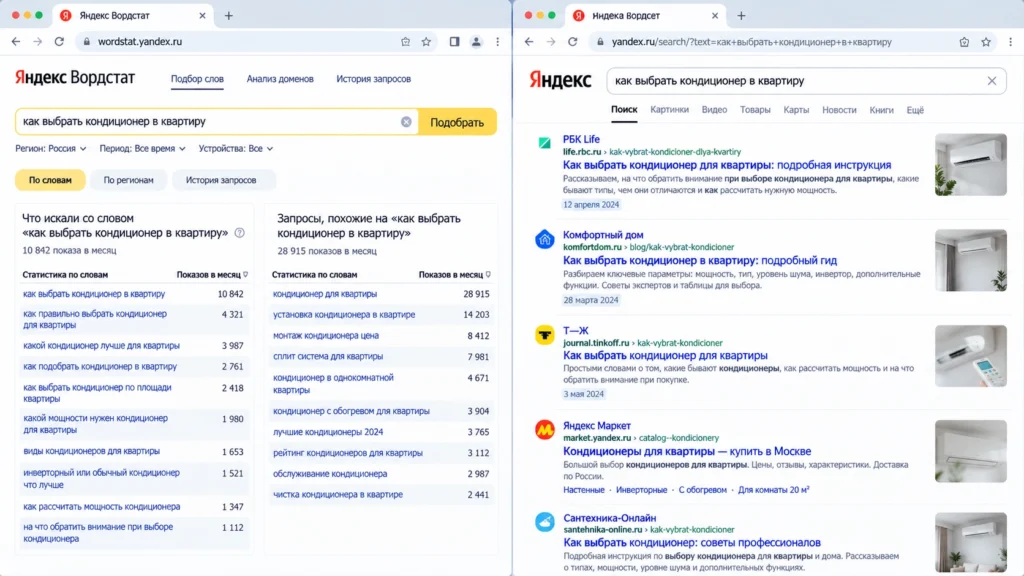Open the РБК Life result thumbnail image

tap(970, 165)
